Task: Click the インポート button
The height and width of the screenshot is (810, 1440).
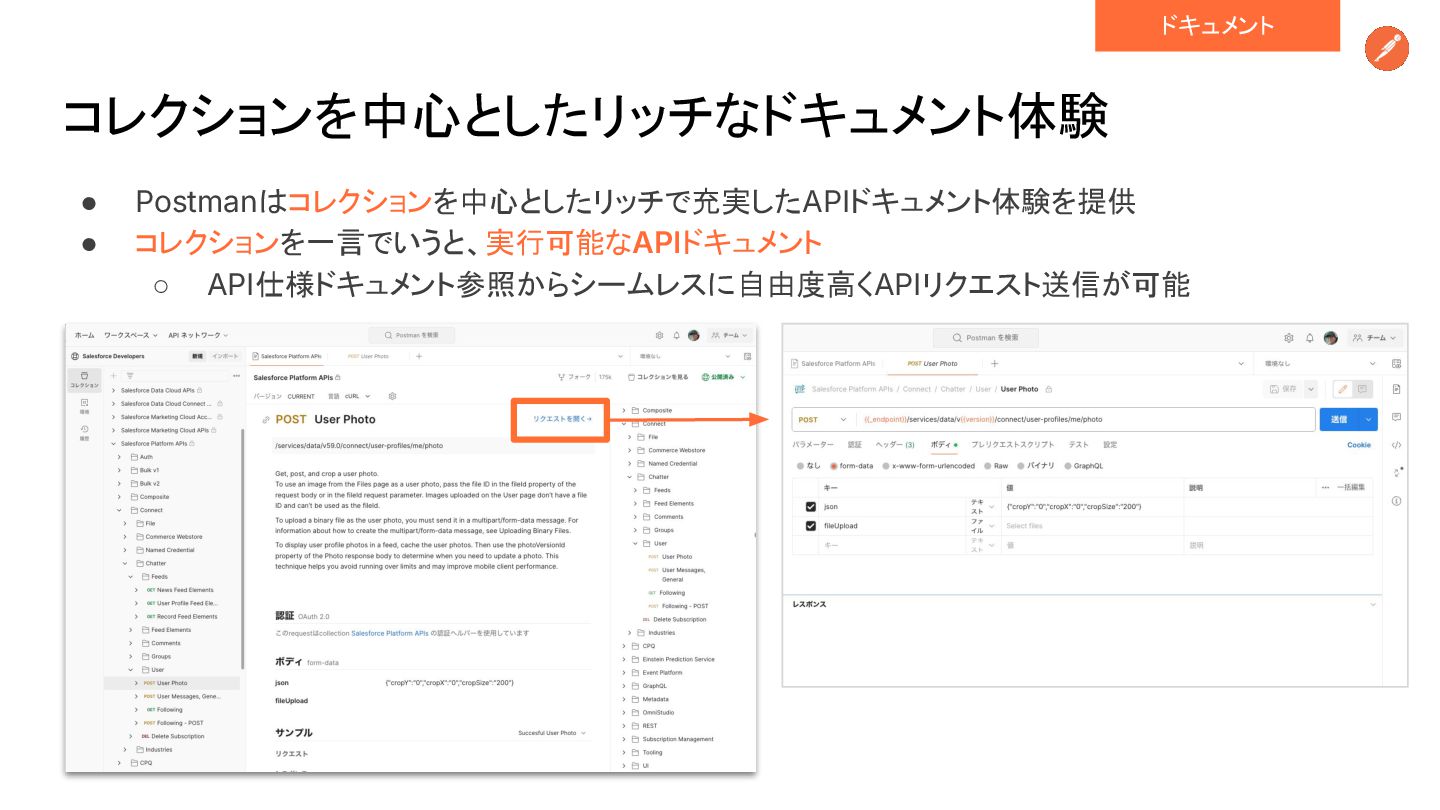Action: [x=225, y=356]
